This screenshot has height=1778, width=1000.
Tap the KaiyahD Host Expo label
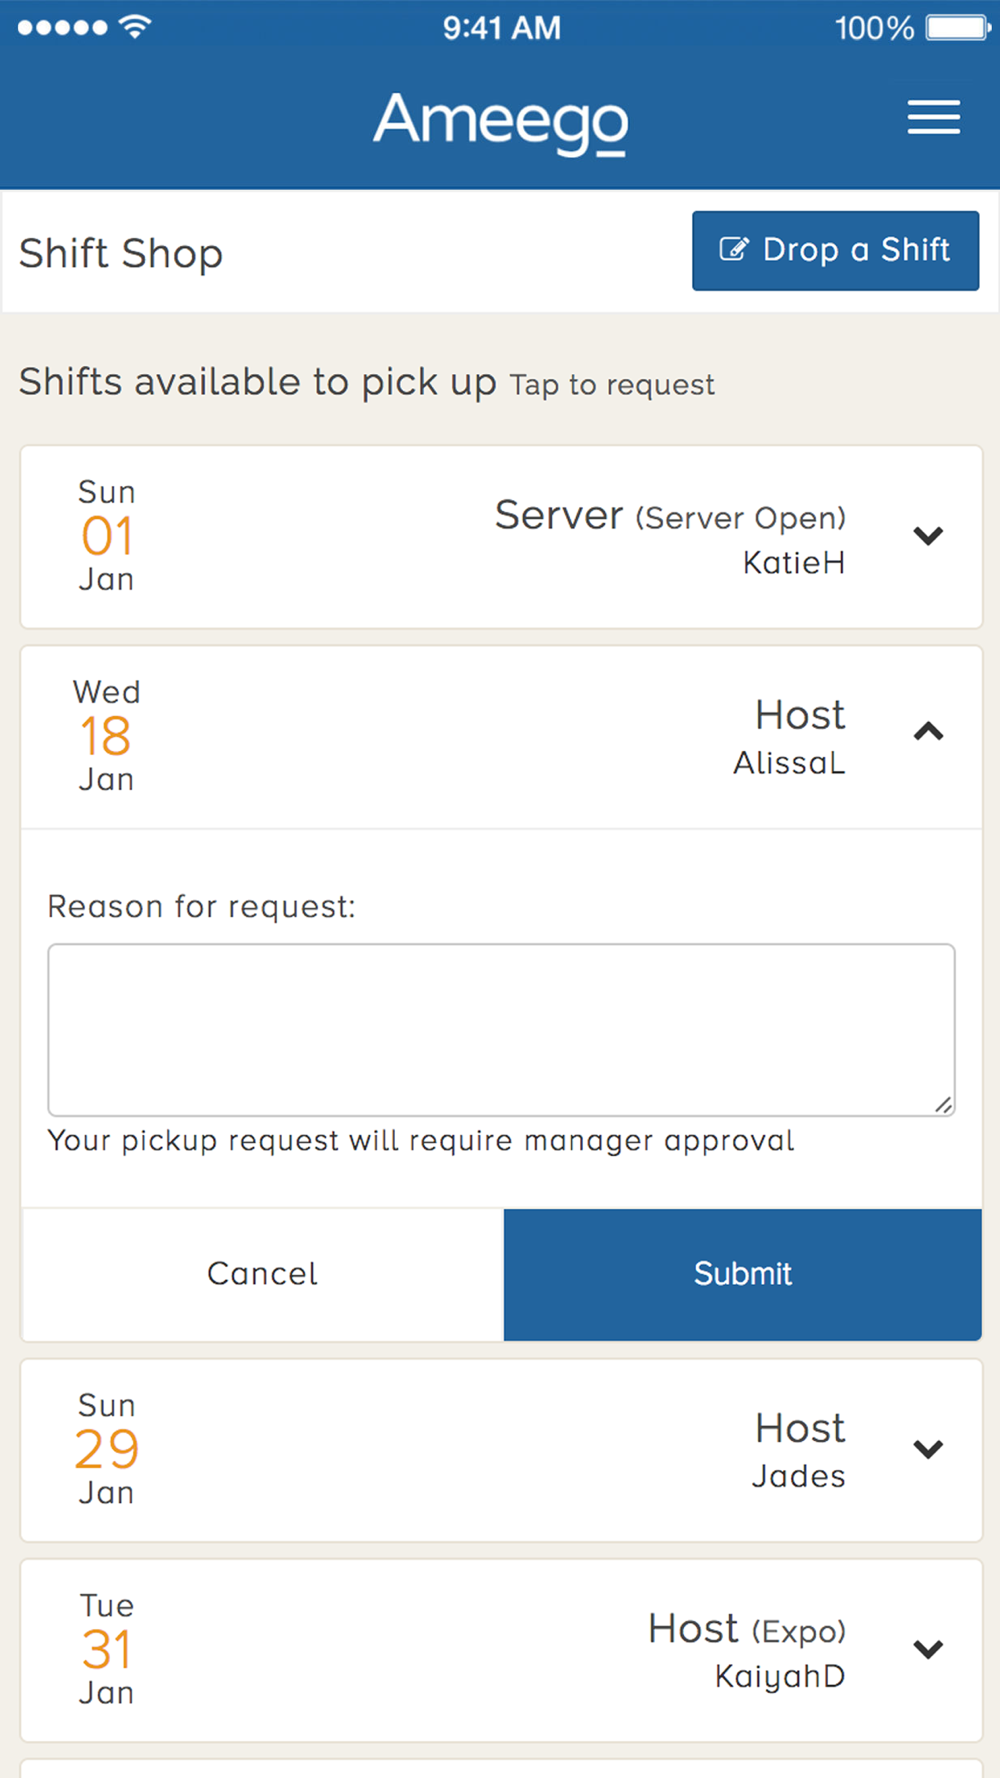click(746, 1651)
